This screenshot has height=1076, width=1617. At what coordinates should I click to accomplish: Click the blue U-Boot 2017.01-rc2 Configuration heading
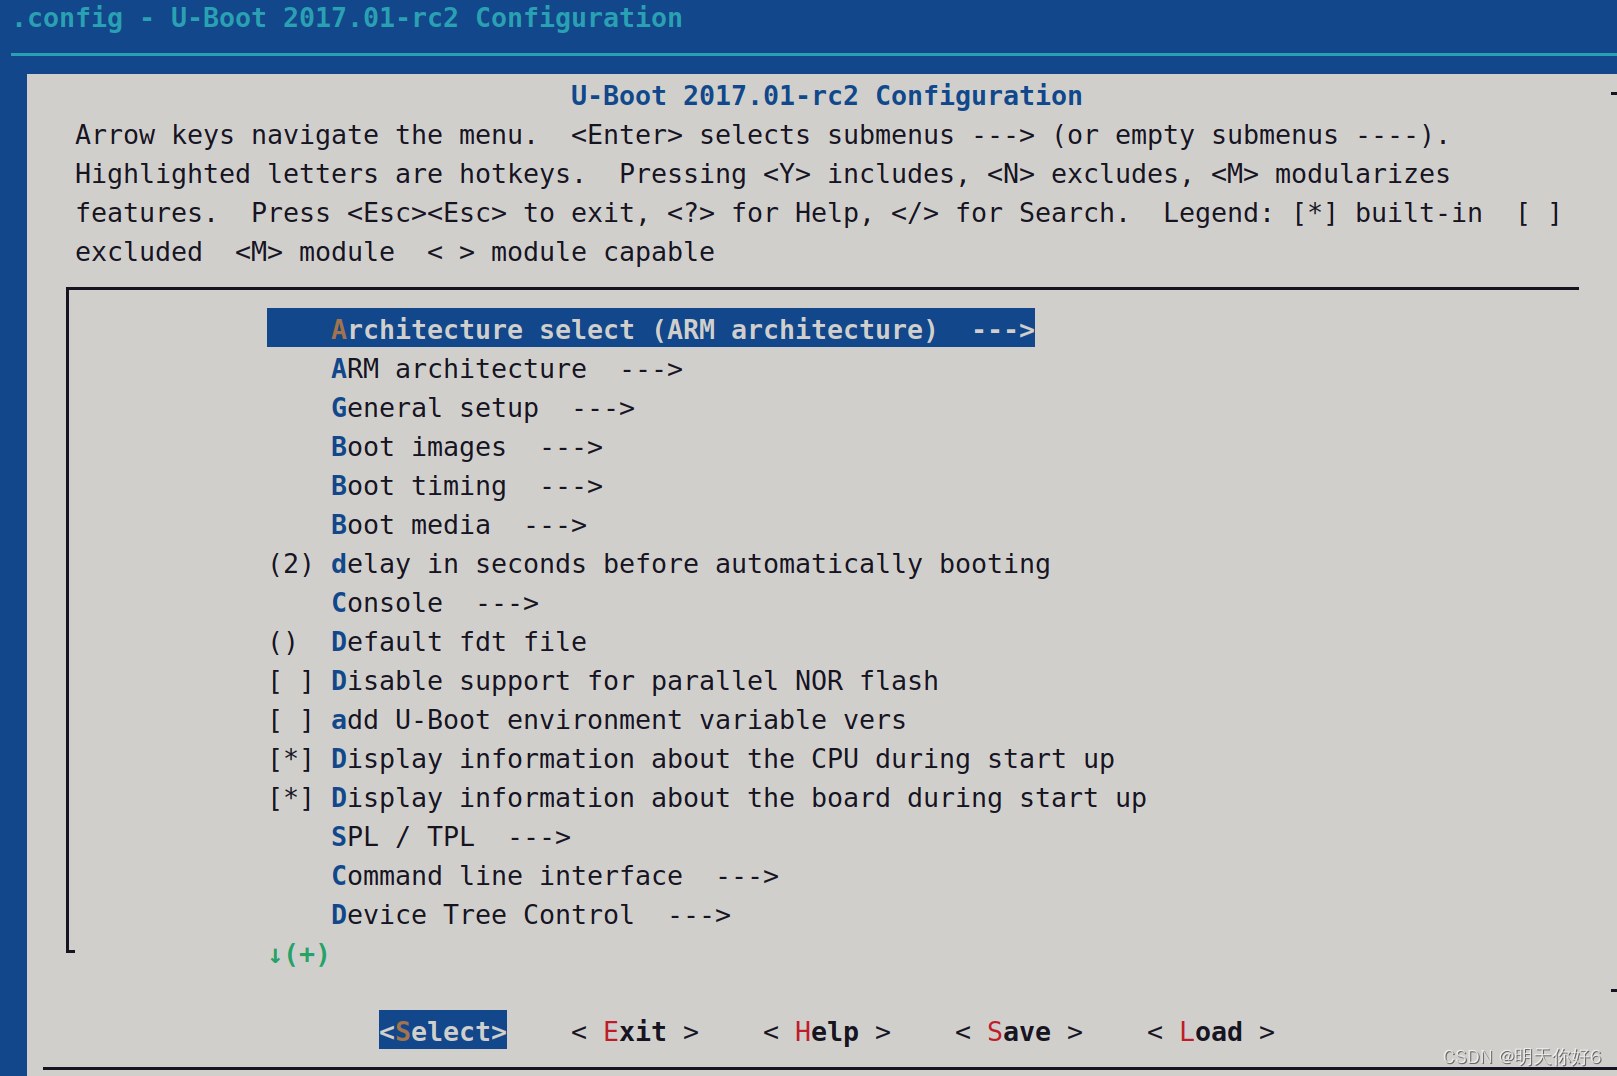827,95
